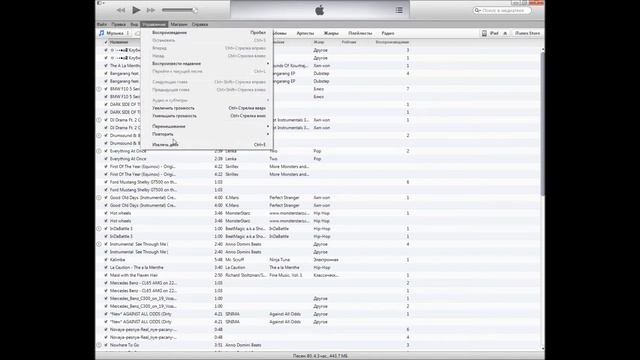Click the Ninja Tuna album cell
Image resolution: width=640 pixels, height=360 pixels.
280,260
